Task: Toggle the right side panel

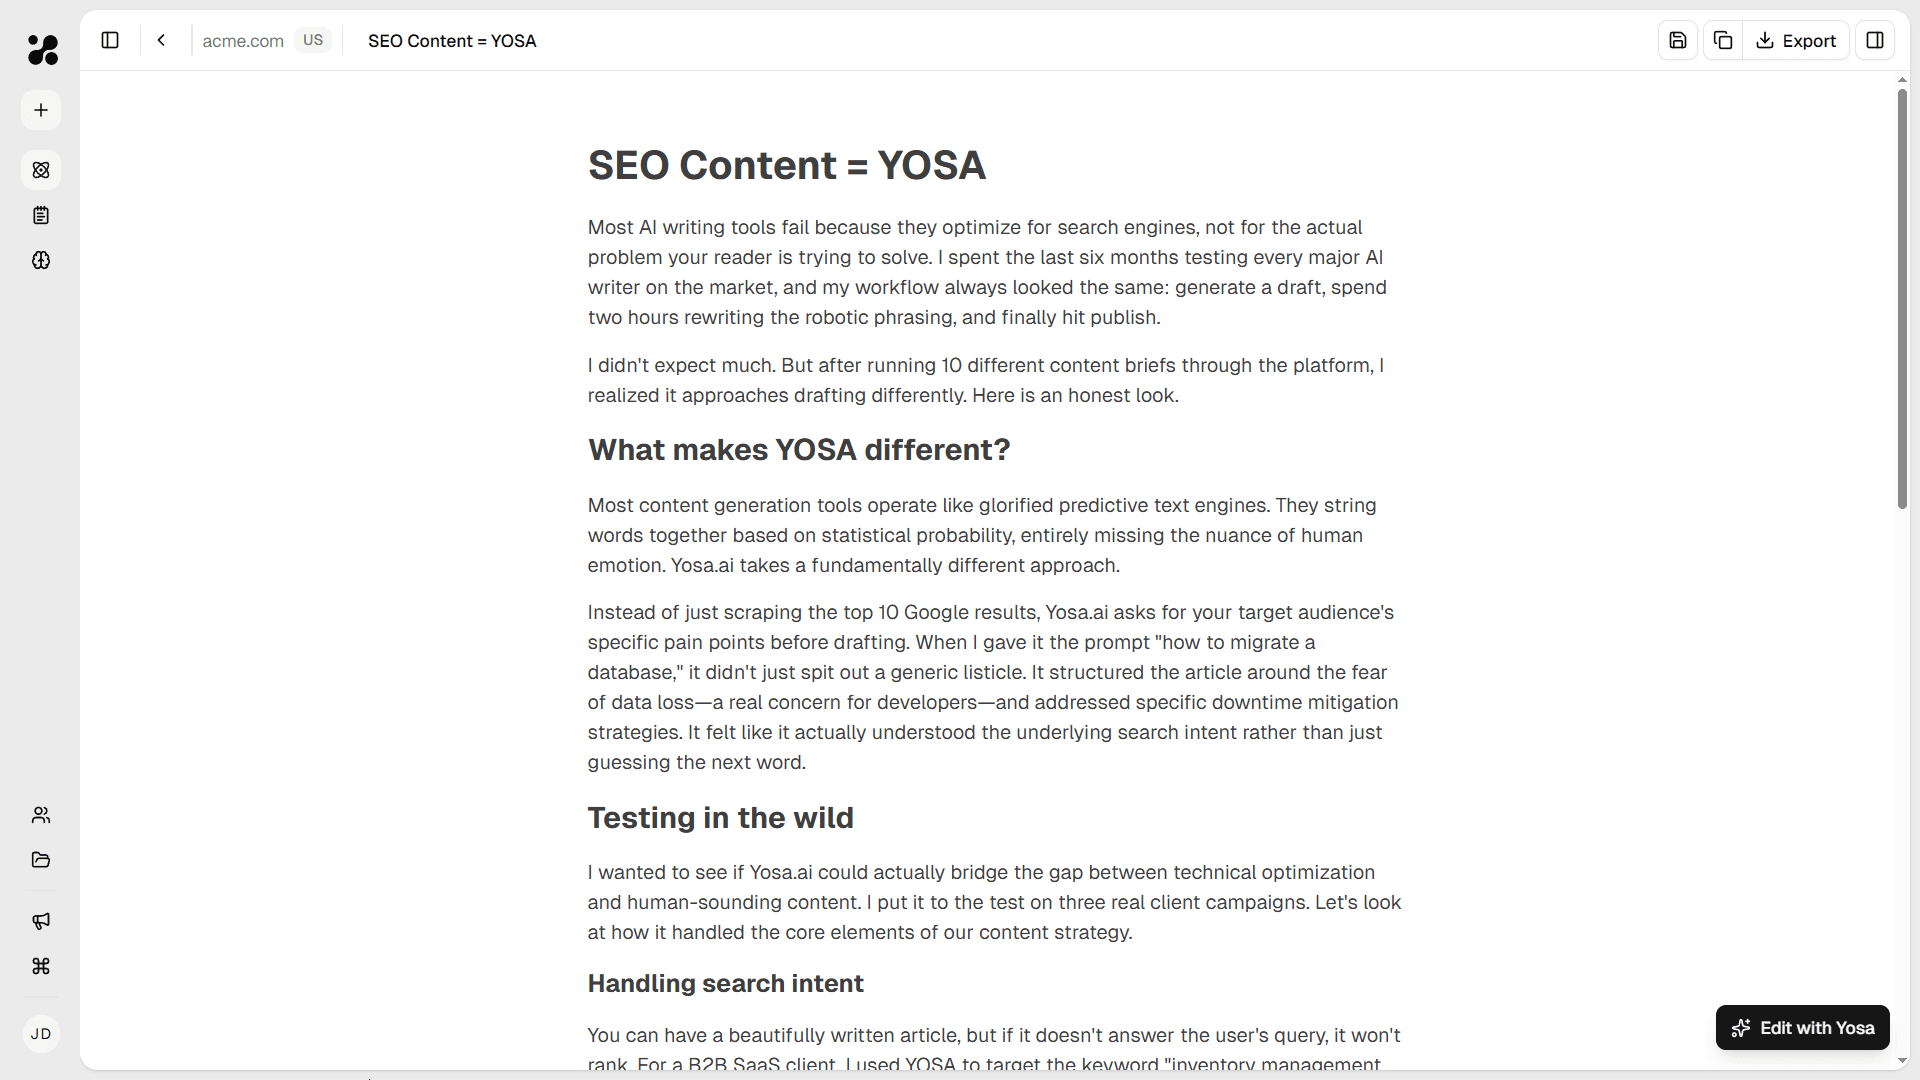Action: tap(1875, 40)
